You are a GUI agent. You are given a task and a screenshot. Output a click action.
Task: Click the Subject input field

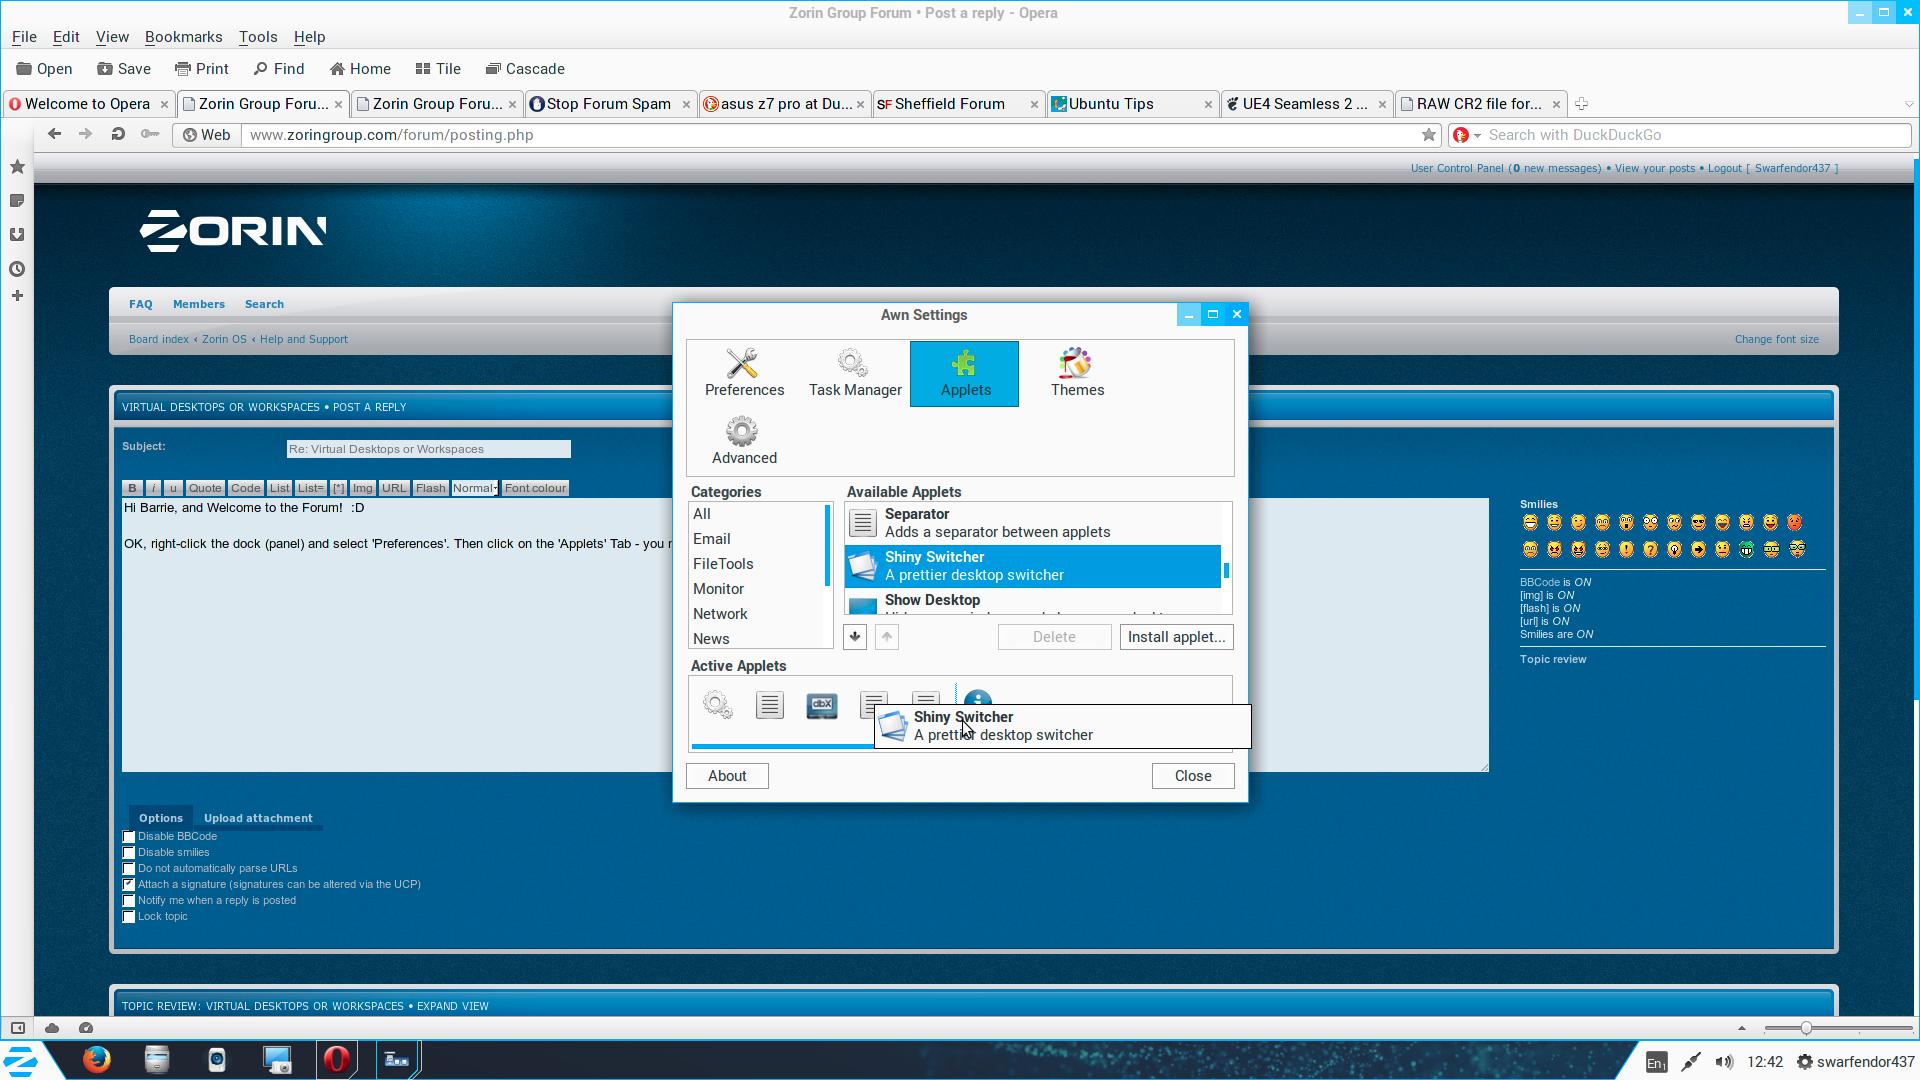coord(428,449)
